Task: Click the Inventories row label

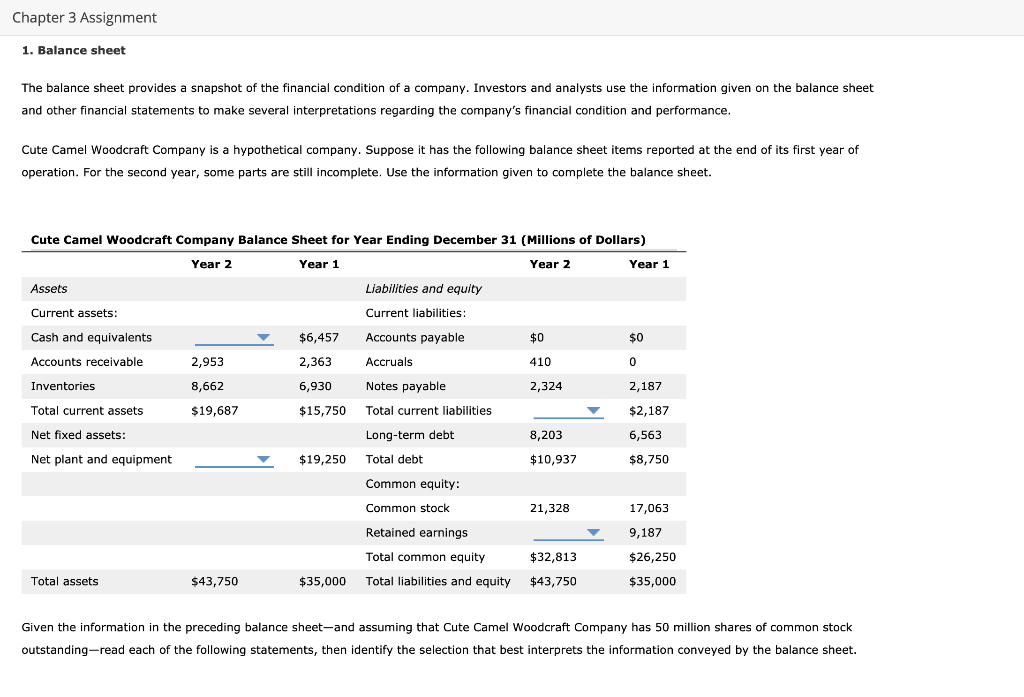Action: tap(63, 386)
